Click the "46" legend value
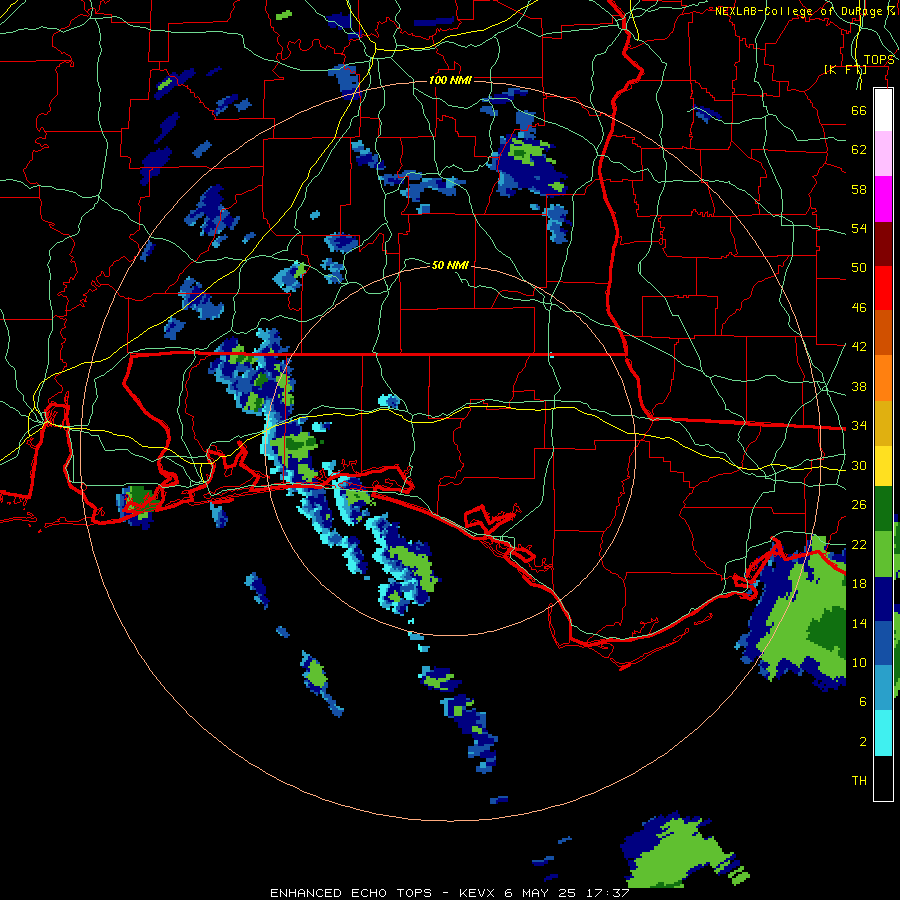 859,308
